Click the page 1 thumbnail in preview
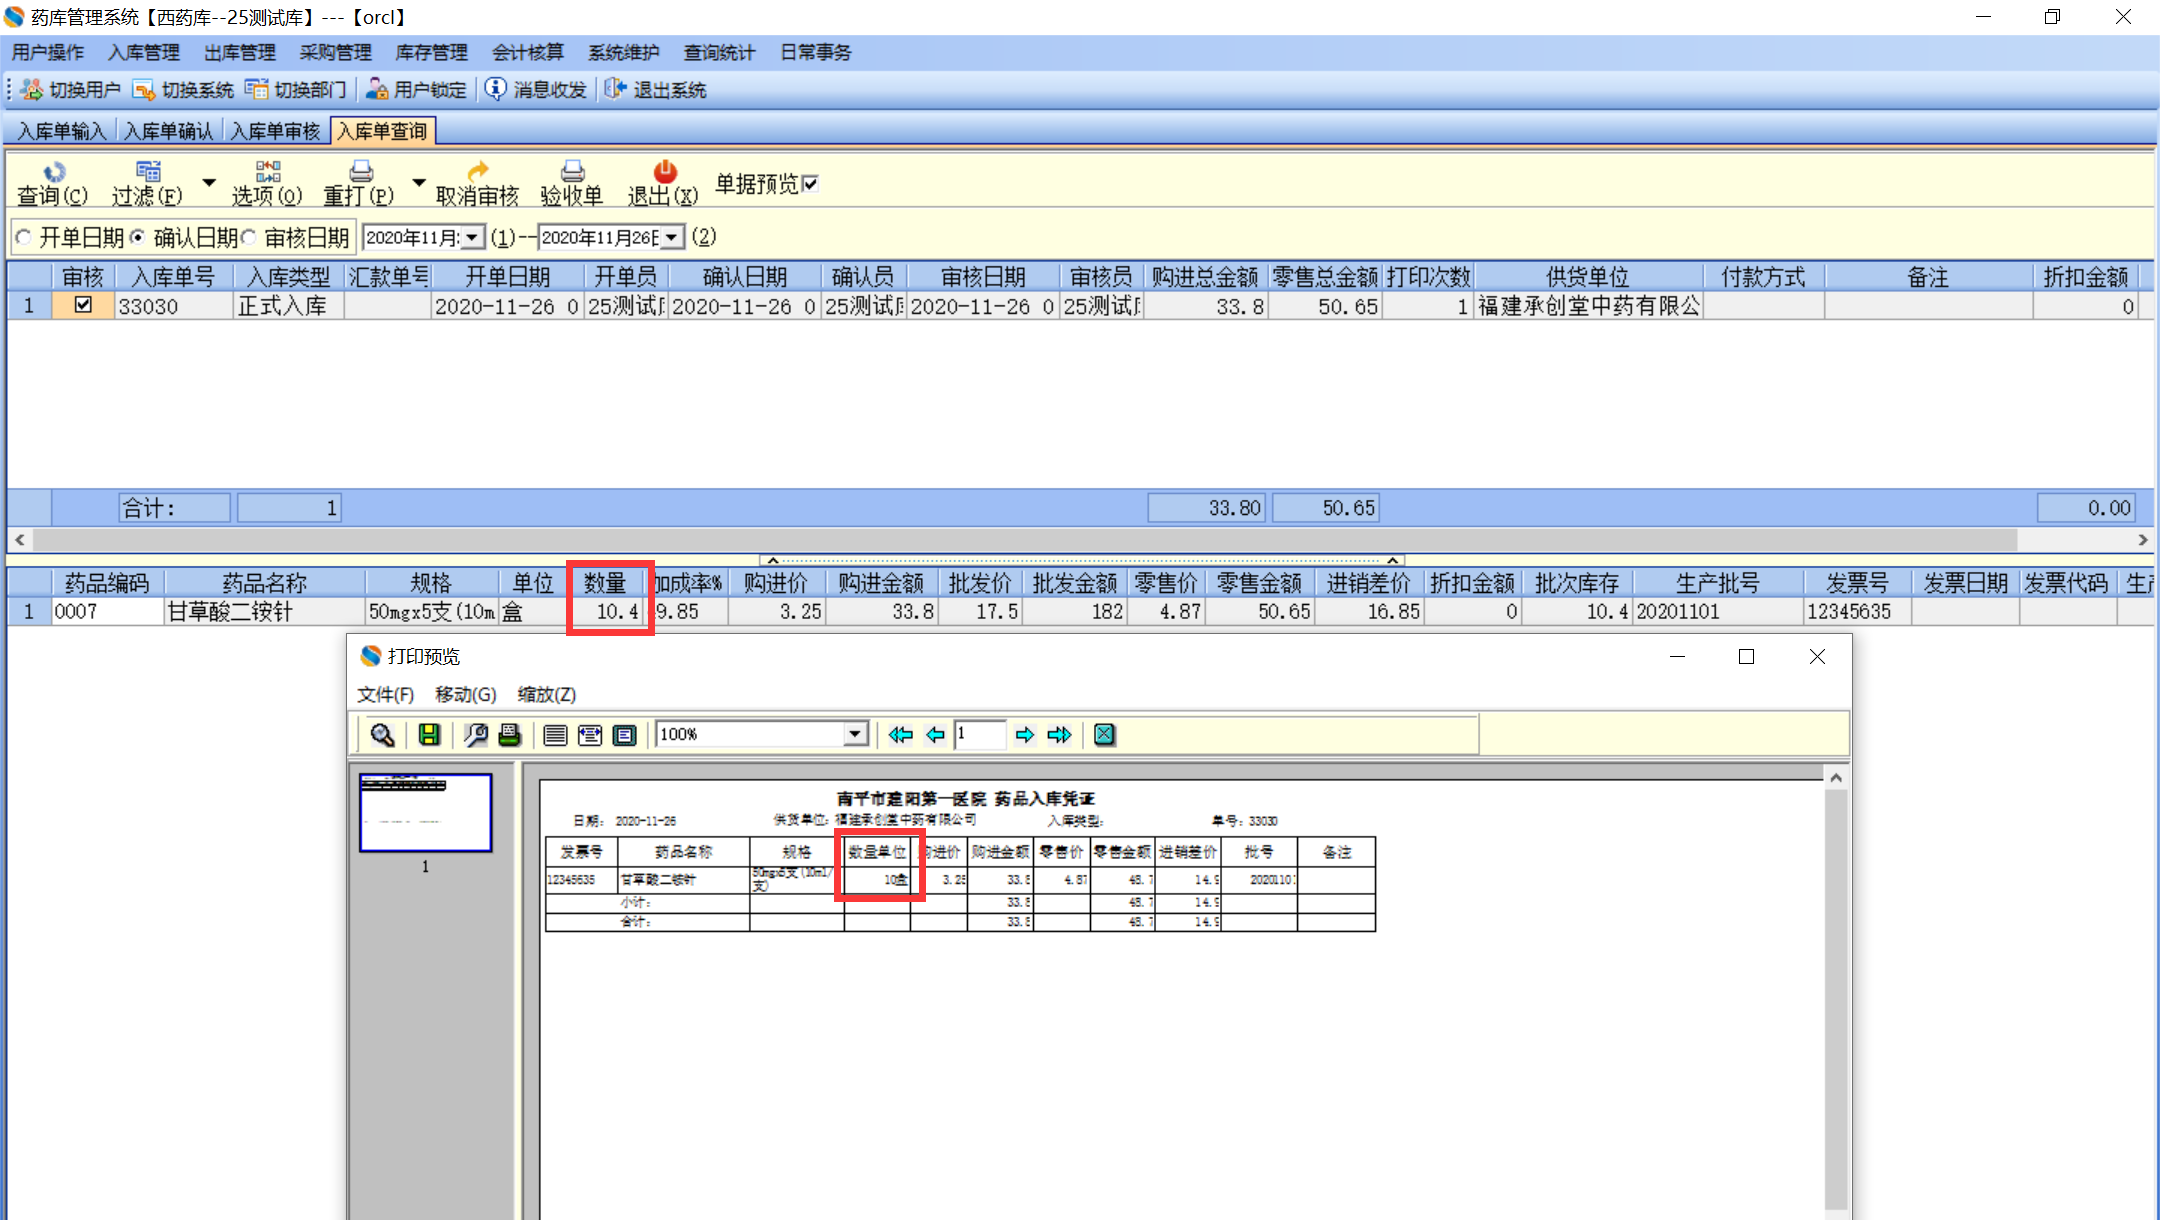 425,812
